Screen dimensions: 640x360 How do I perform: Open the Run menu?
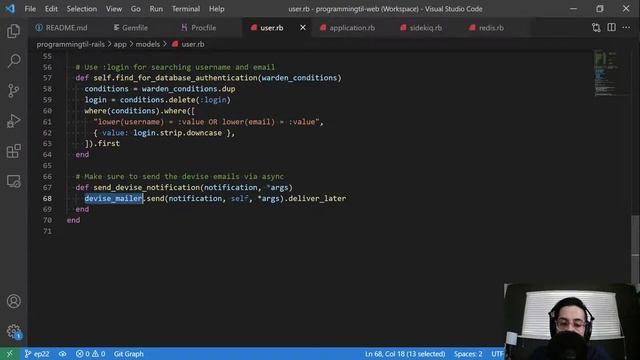pos(156,9)
